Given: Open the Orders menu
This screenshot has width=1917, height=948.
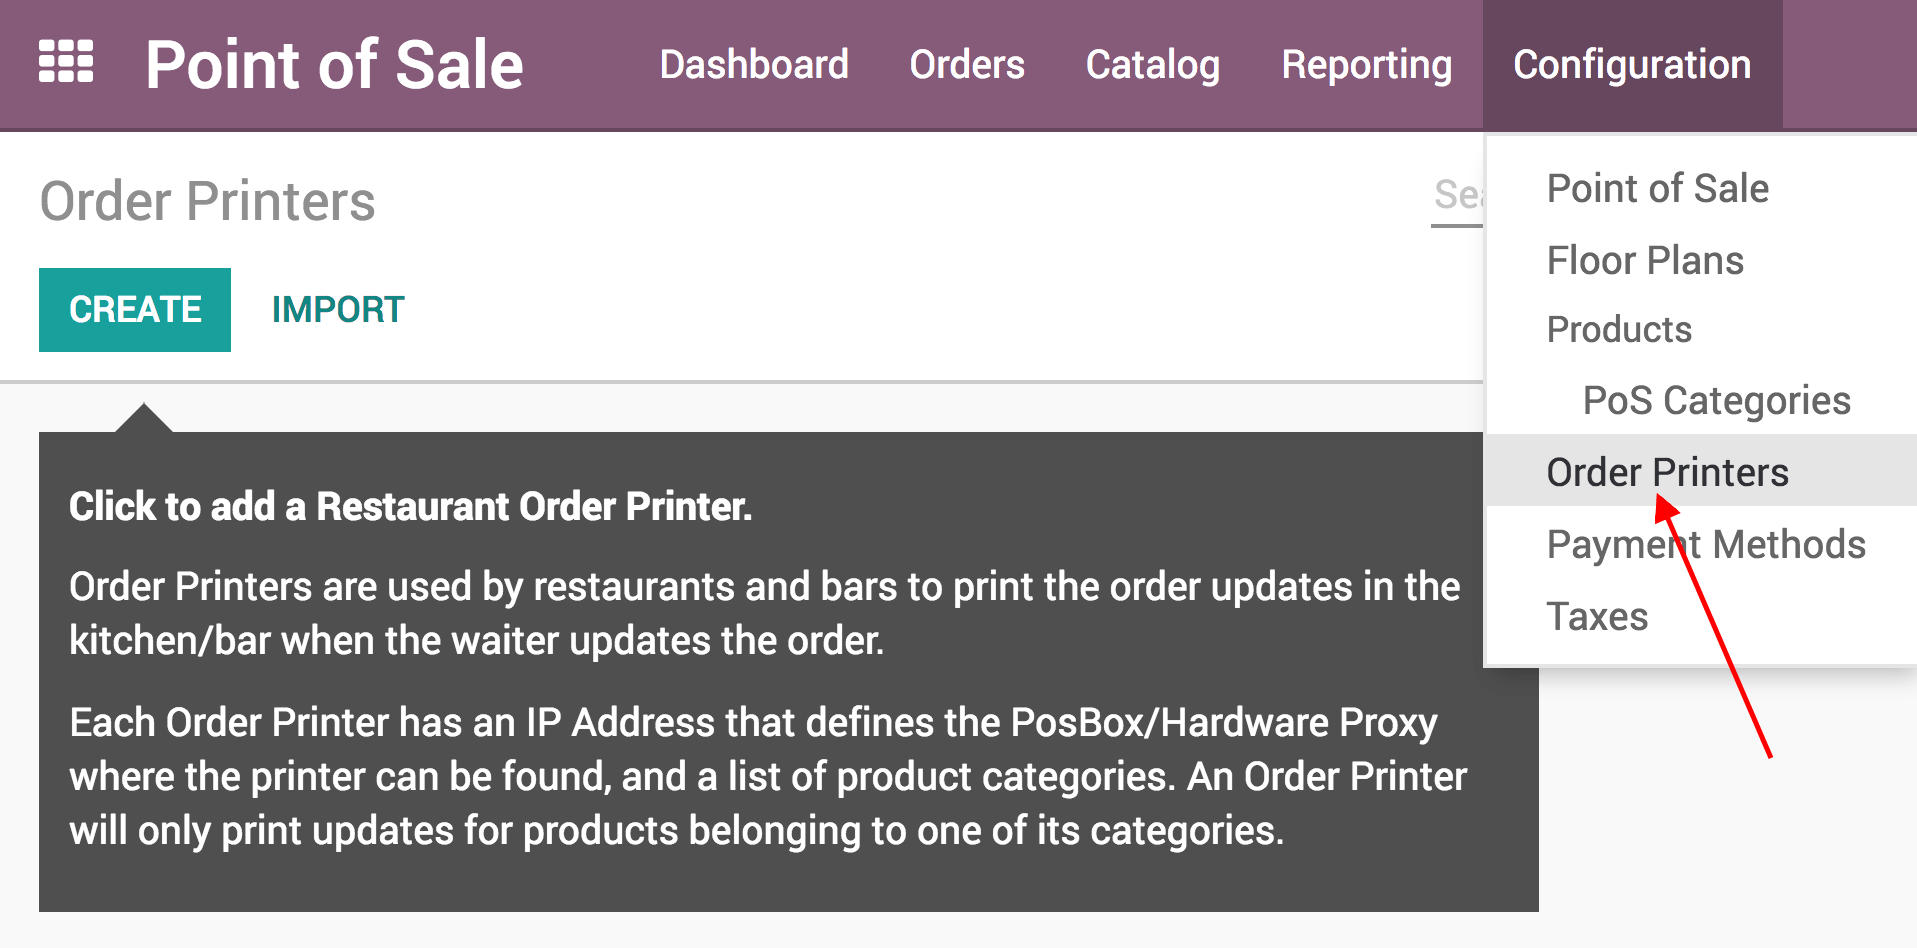Looking at the screenshot, I should coord(966,64).
